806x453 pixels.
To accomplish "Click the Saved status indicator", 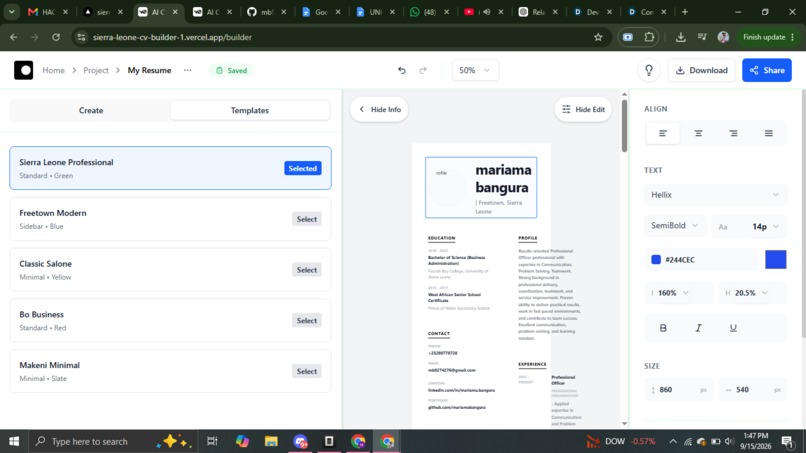I will [x=231, y=70].
